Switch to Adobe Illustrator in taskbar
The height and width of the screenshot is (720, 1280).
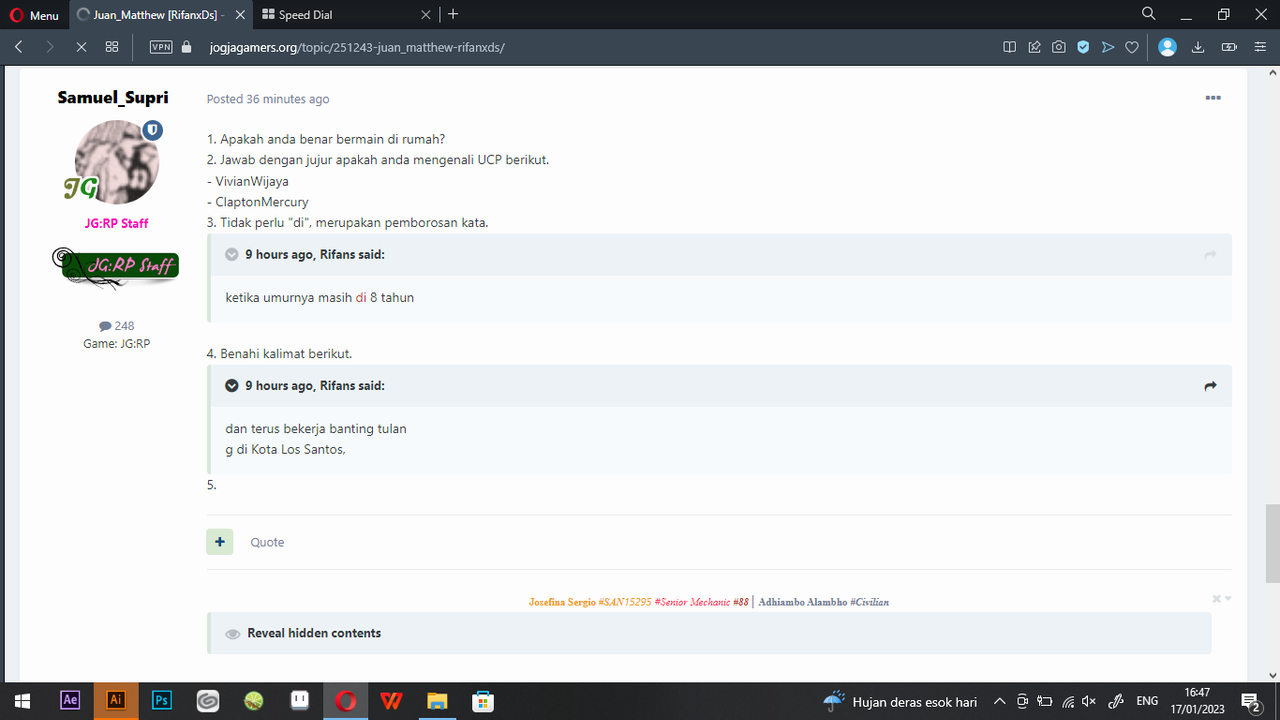coord(116,701)
